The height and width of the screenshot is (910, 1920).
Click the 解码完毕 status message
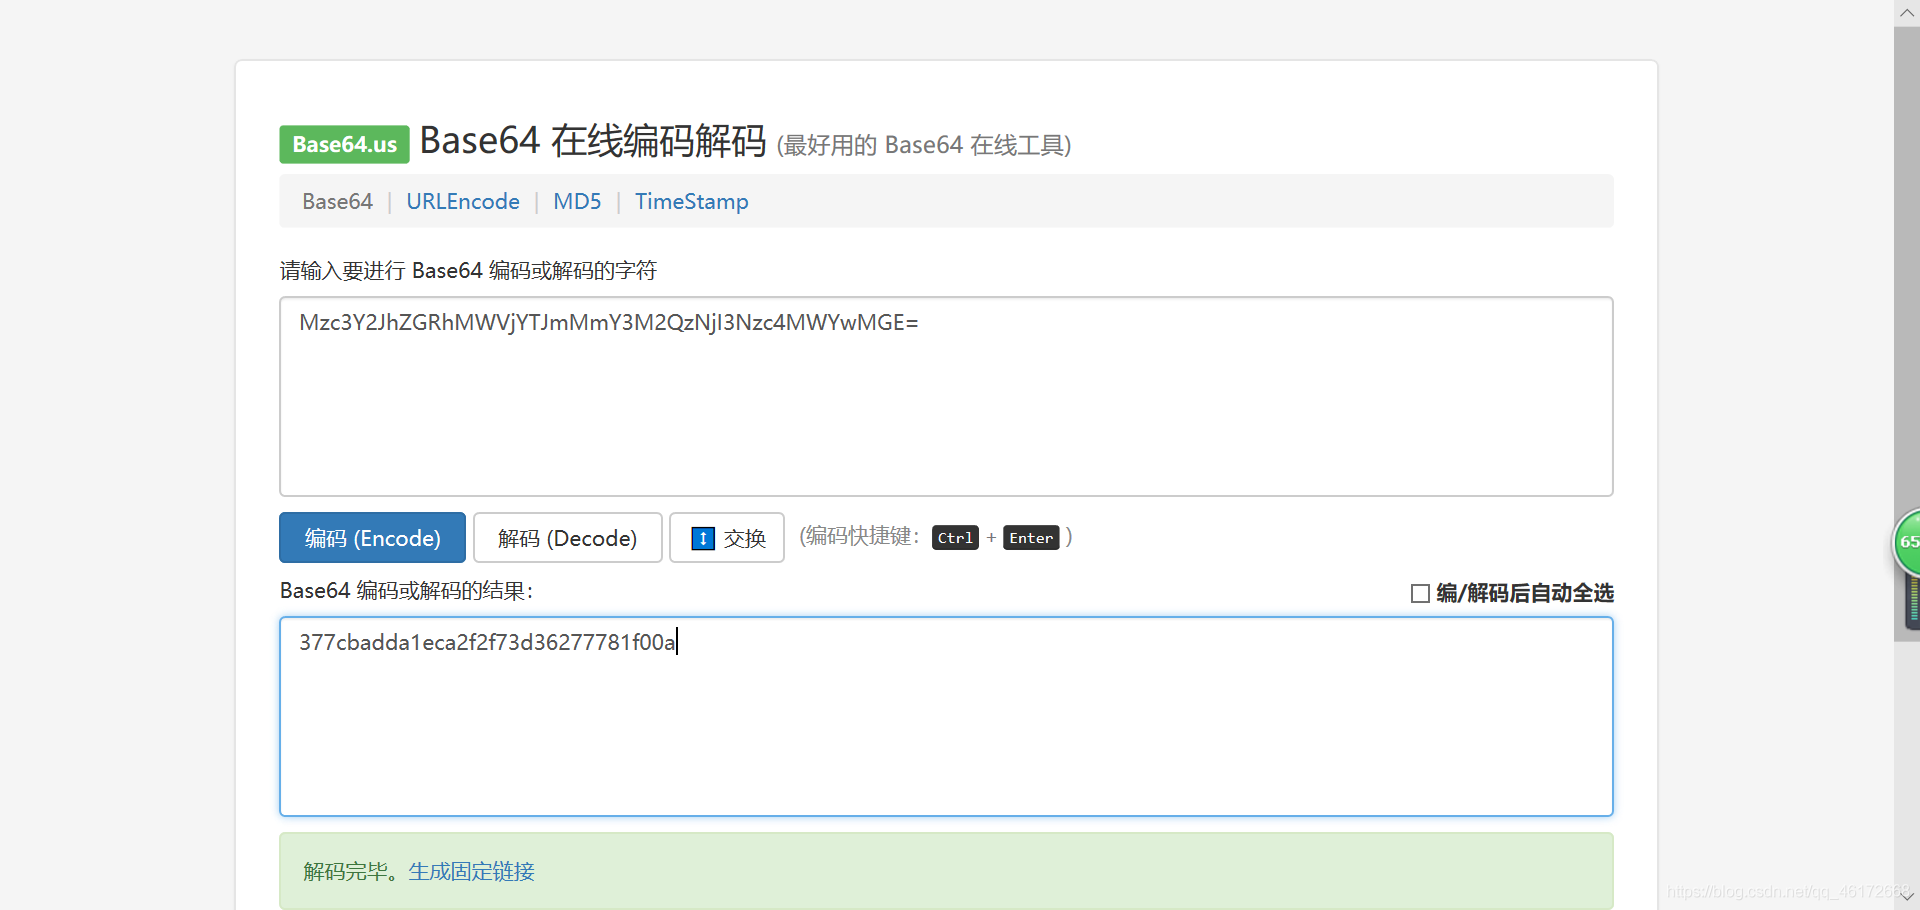pyautogui.click(x=352, y=871)
